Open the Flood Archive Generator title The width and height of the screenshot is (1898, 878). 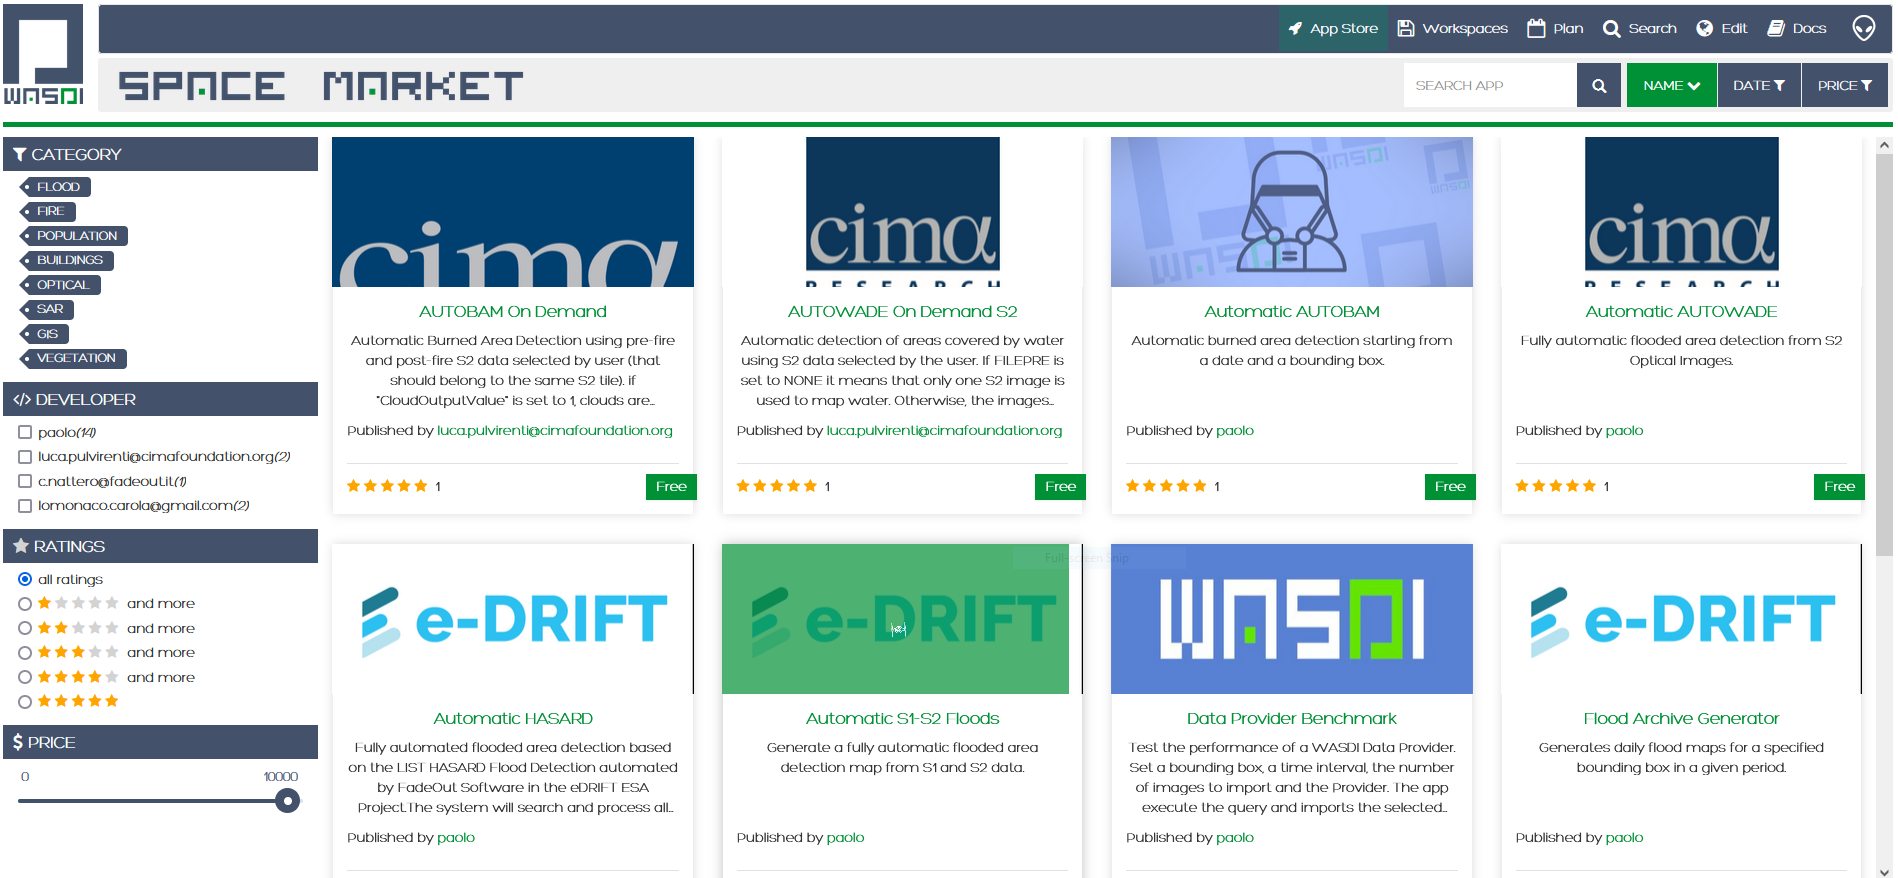tap(1681, 718)
